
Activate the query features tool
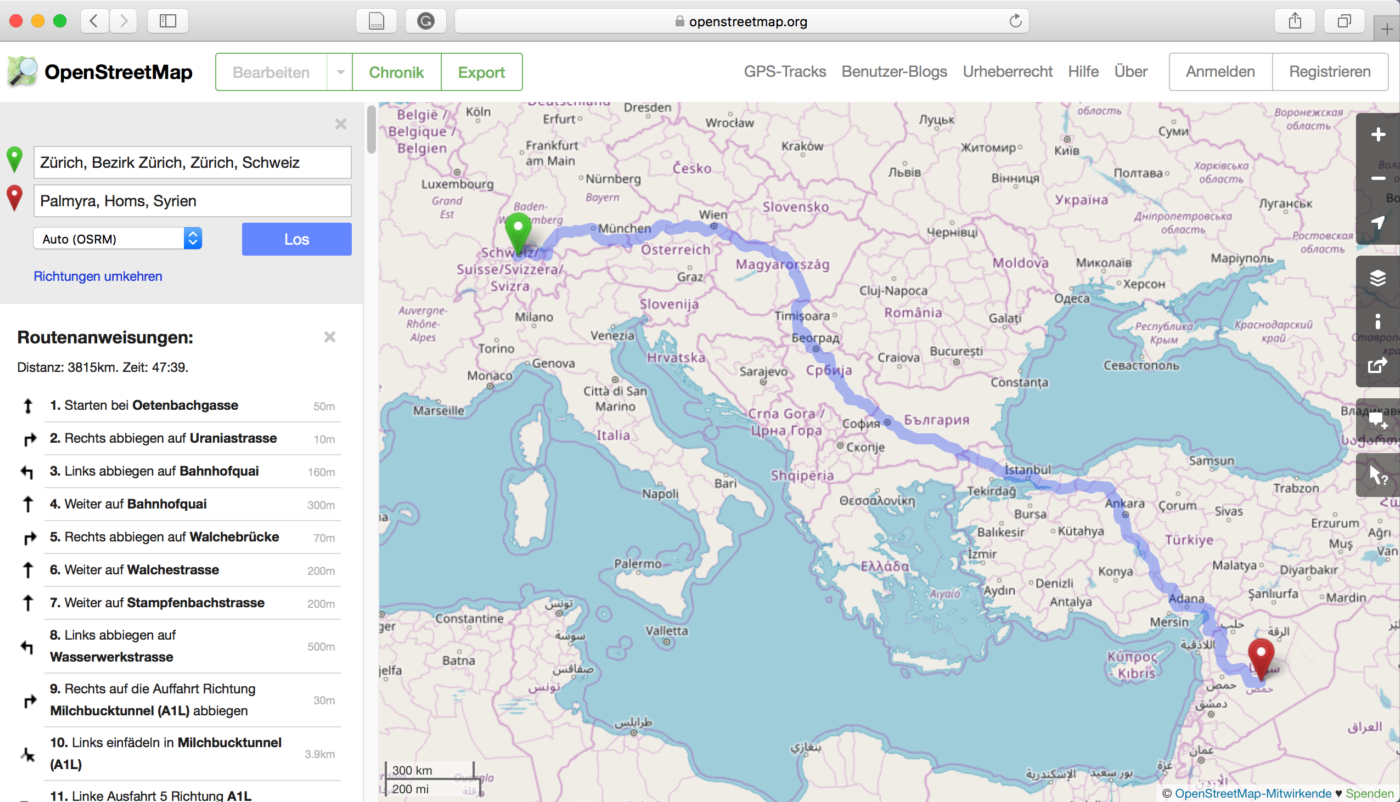pos(1378,476)
